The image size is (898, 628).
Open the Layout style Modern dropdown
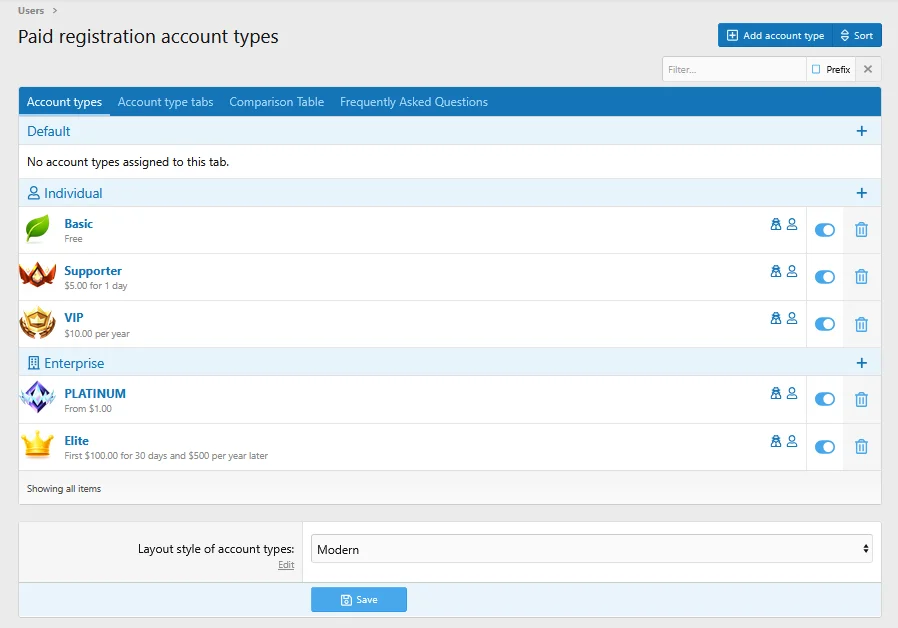(592, 549)
